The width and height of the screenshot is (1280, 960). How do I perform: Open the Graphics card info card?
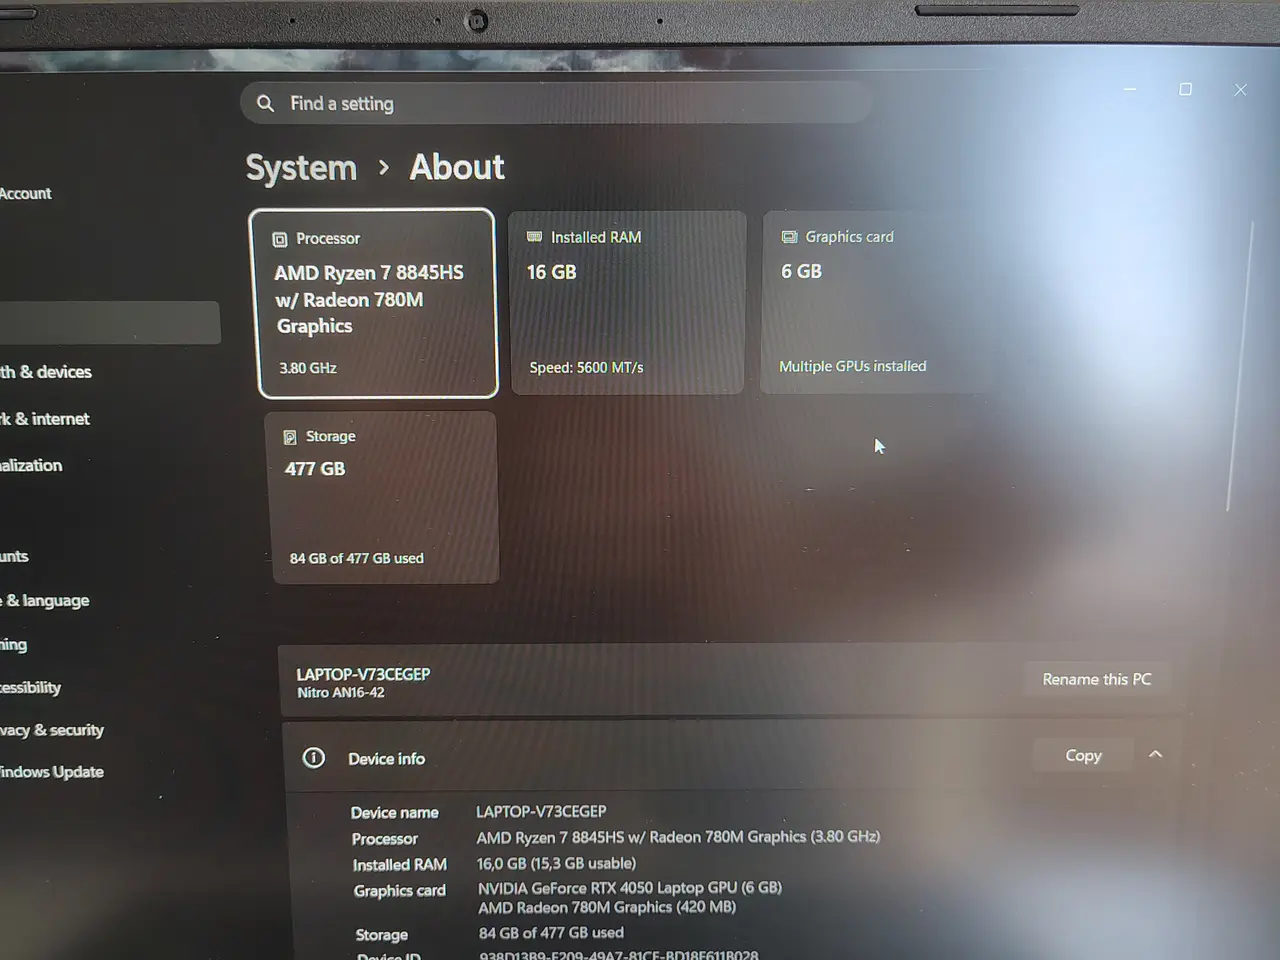click(x=876, y=302)
